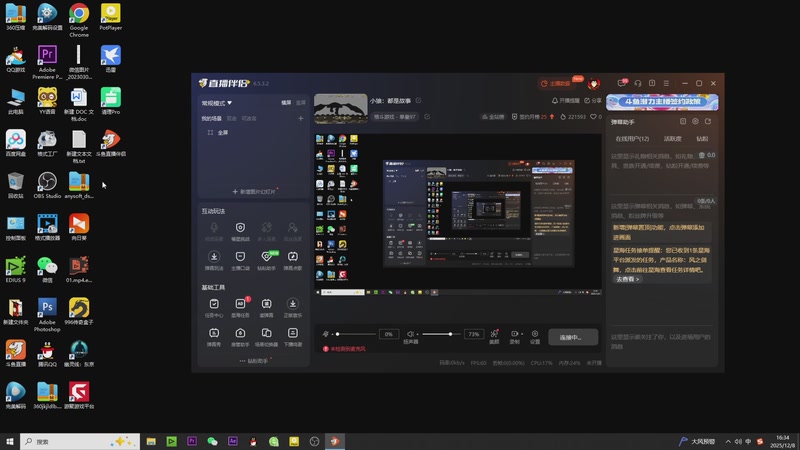800x450 pixels.
Task: Expand the 常规模式 dropdown
Action: 217,103
